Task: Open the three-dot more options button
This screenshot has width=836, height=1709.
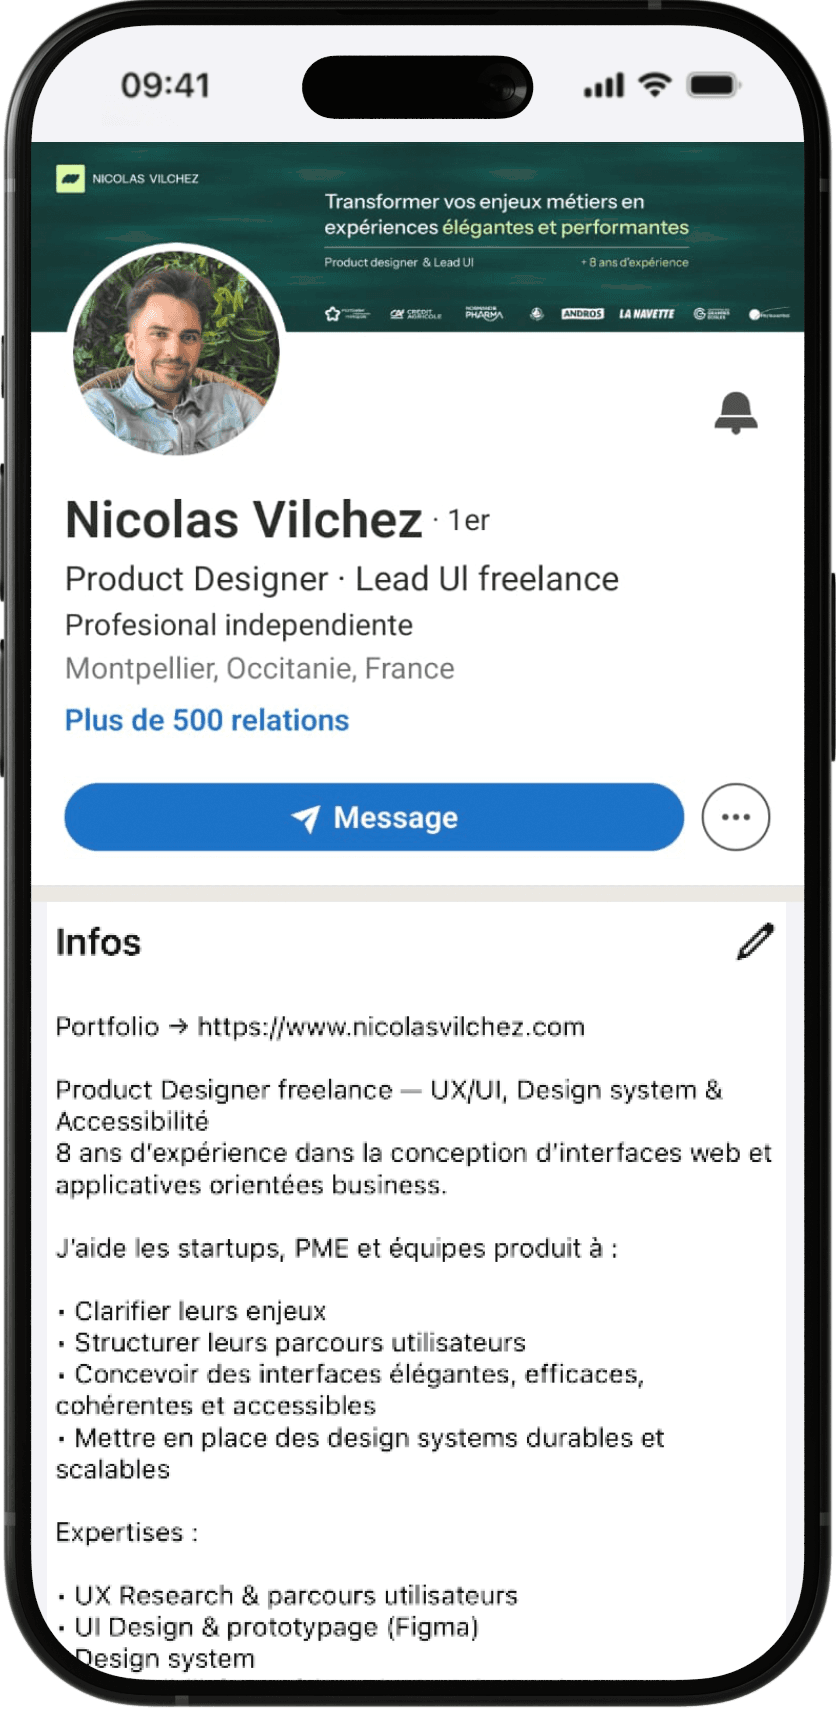Action: pos(736,817)
